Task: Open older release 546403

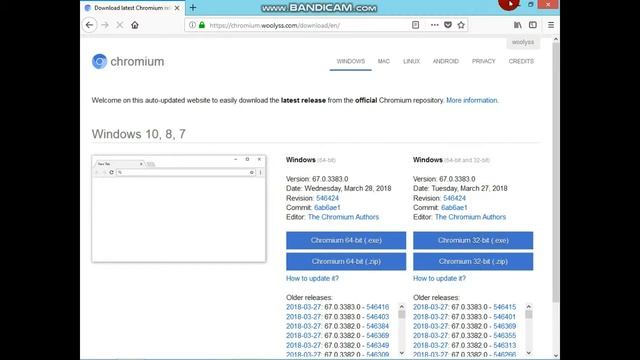Action: [378, 317]
